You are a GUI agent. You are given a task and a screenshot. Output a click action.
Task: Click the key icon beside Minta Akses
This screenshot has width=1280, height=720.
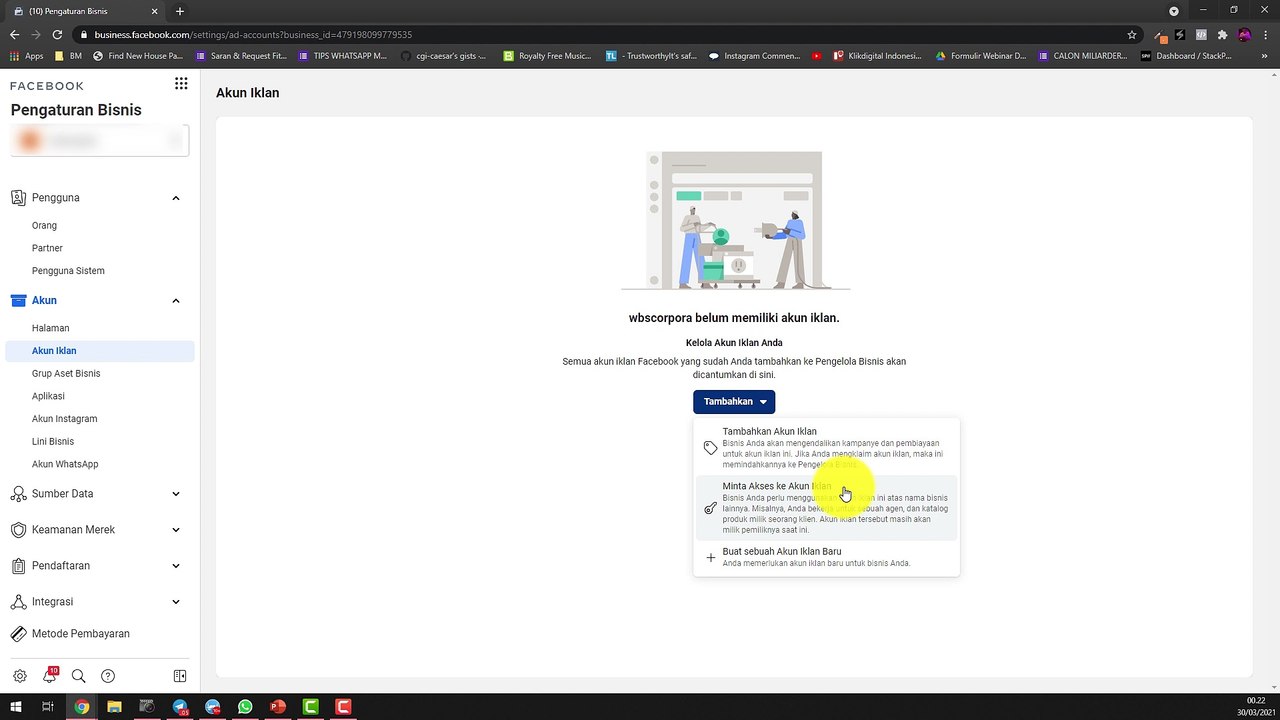(x=710, y=508)
